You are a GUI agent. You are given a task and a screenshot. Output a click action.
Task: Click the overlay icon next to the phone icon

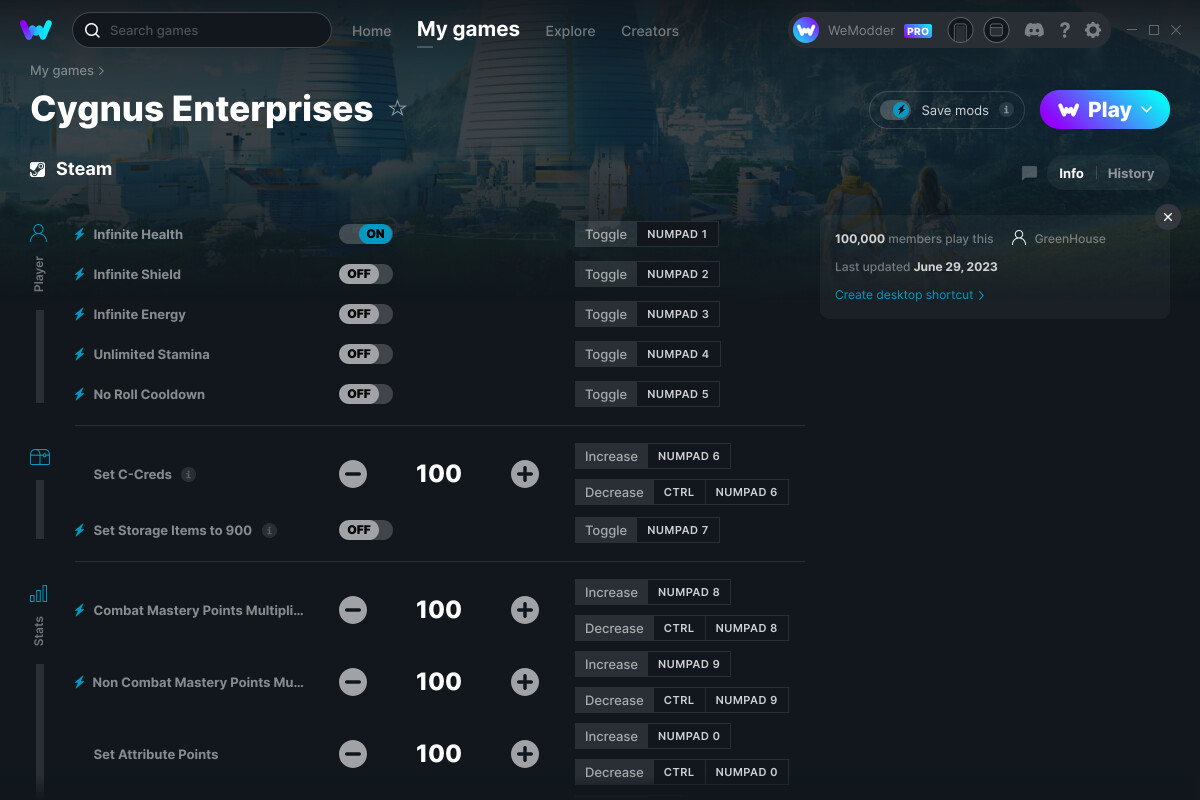click(996, 30)
